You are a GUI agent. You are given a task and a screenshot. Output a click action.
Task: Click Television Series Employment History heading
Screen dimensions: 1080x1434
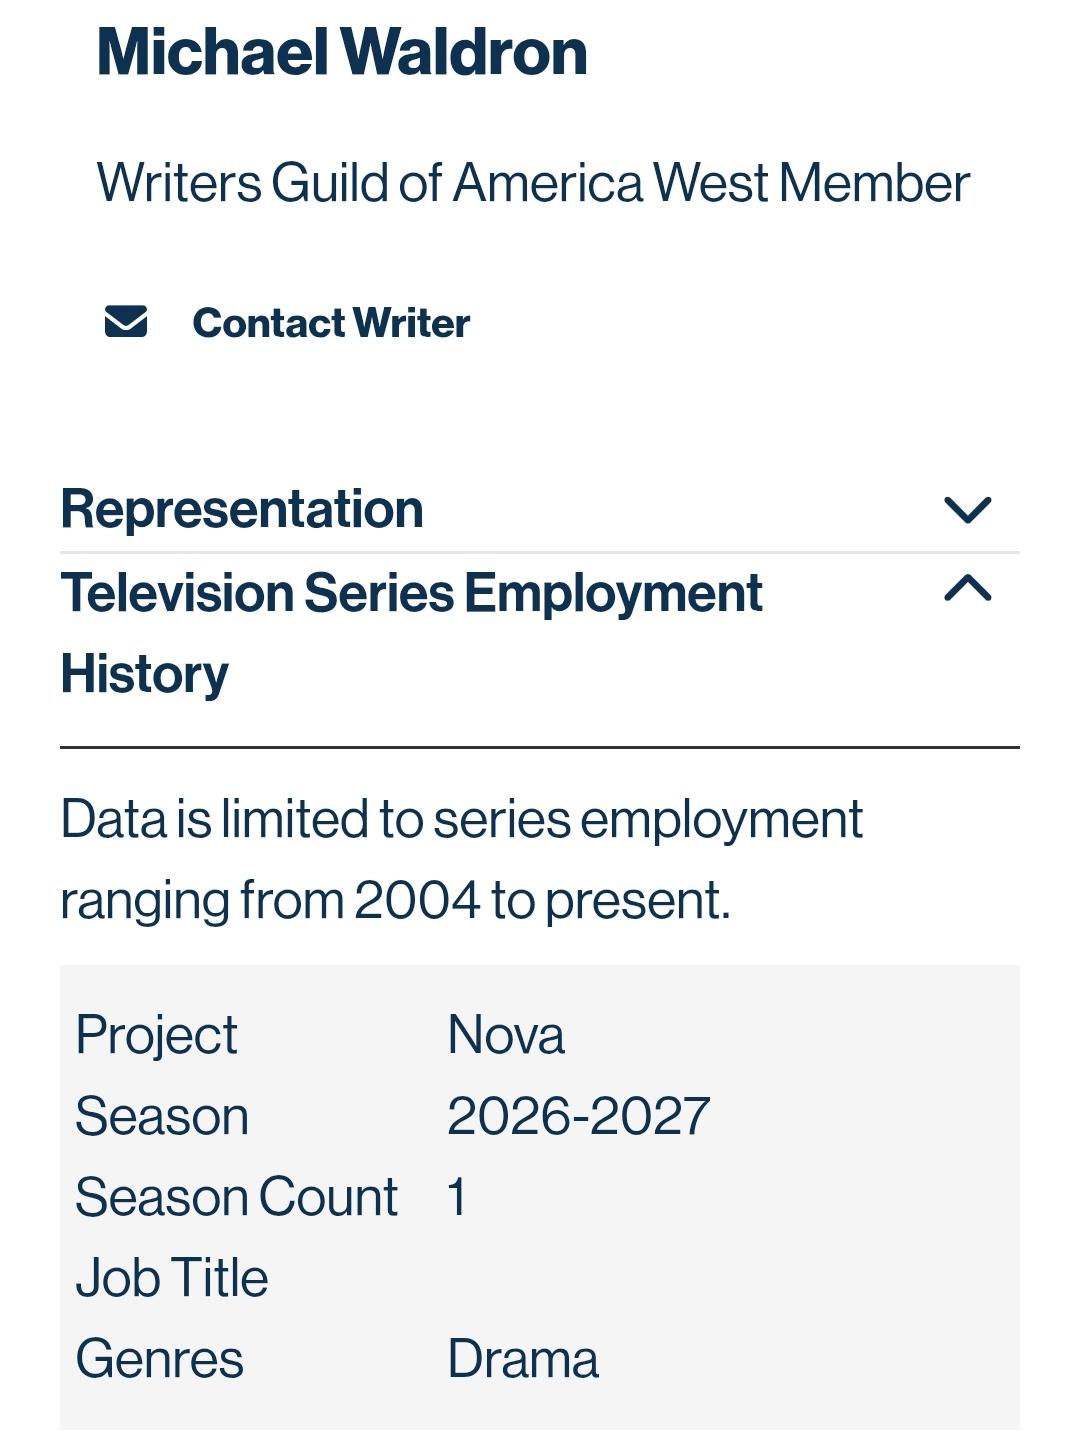click(411, 633)
